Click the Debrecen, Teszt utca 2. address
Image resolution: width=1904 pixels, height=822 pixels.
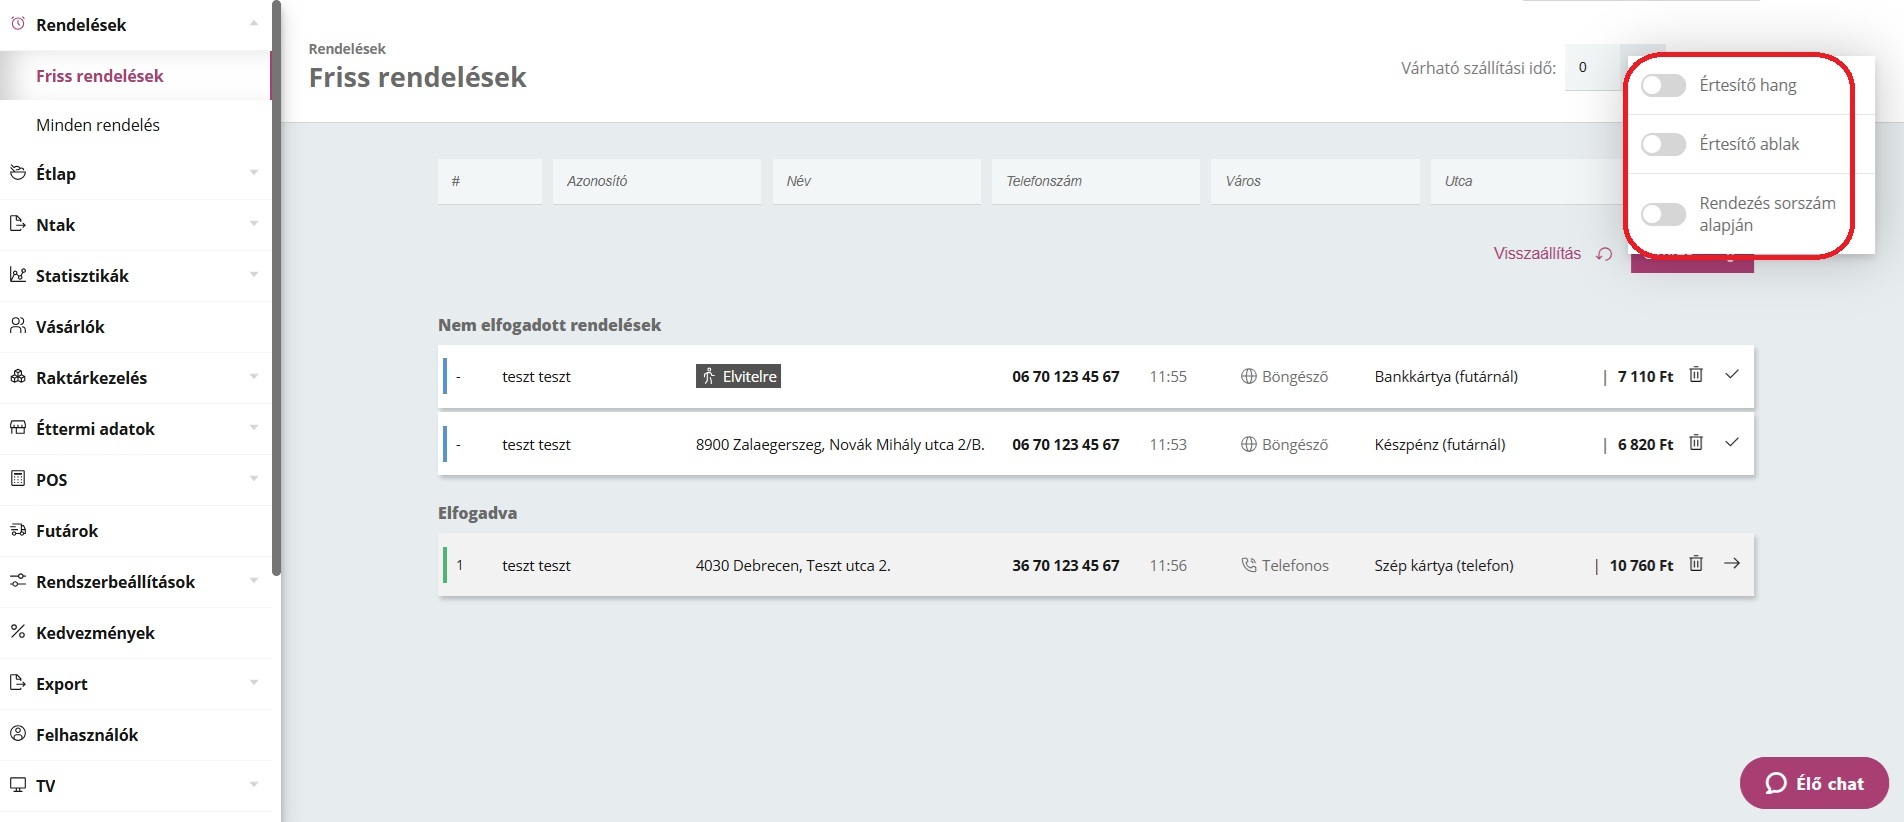coord(793,566)
